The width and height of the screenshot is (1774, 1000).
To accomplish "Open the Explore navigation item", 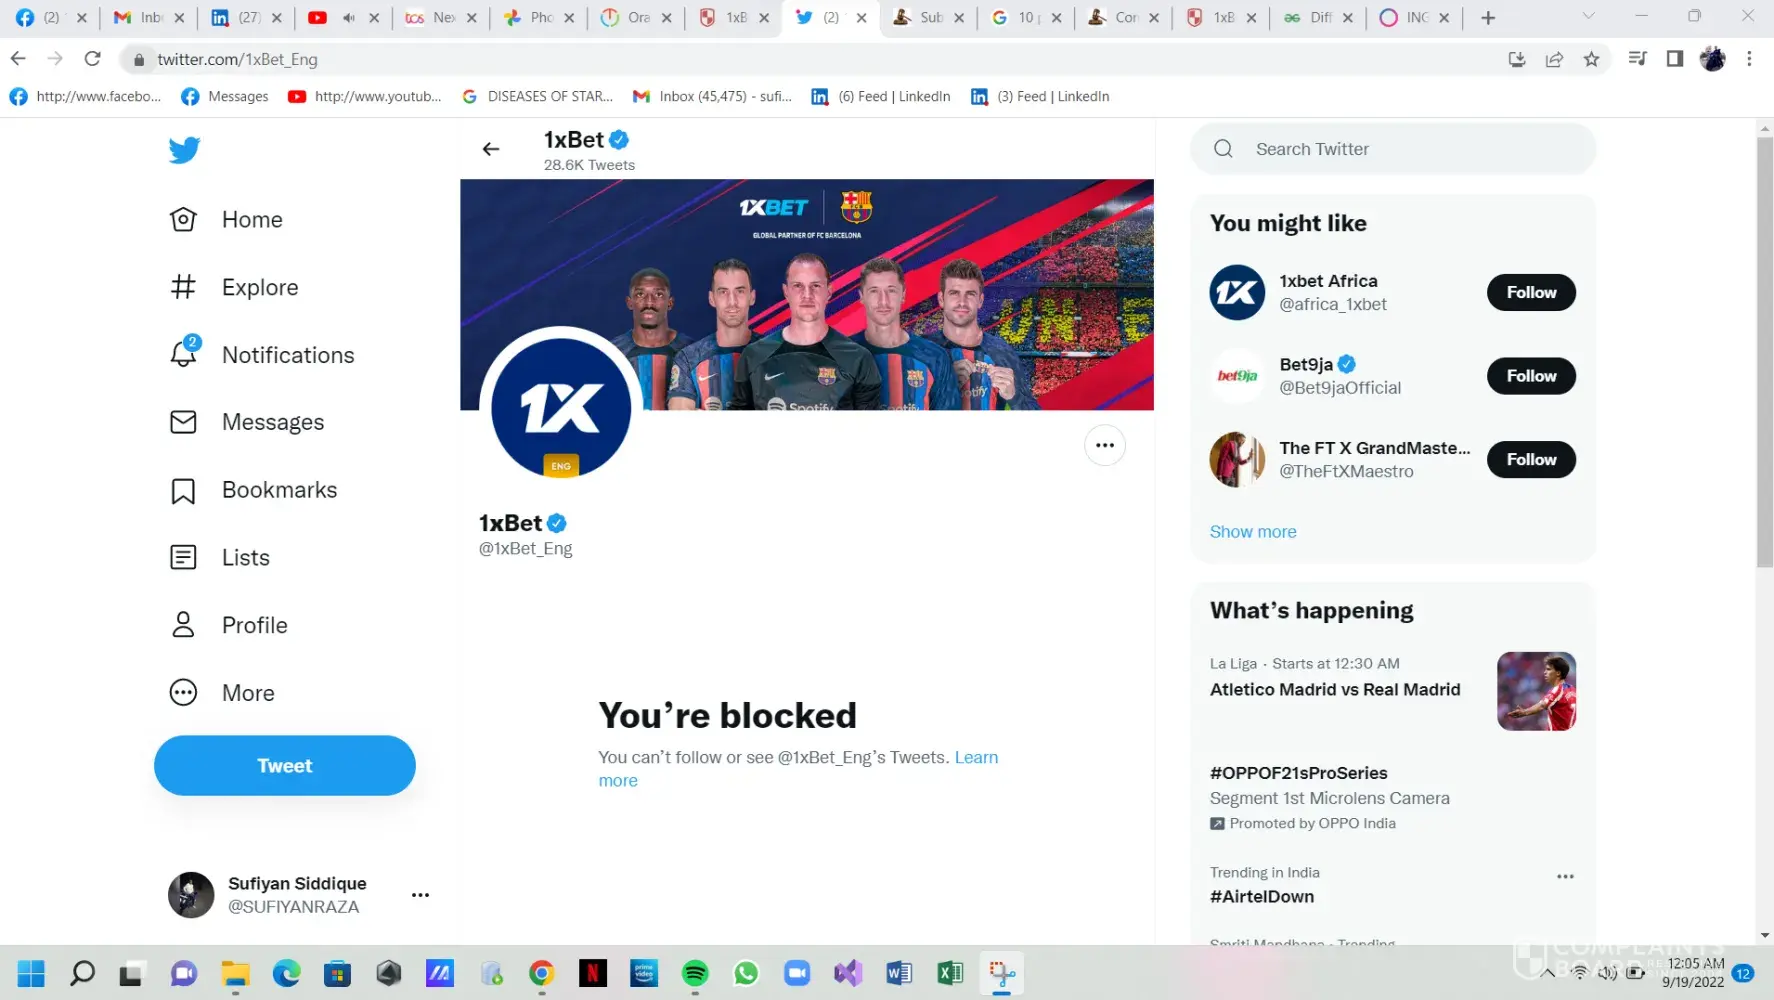I will (235, 287).
